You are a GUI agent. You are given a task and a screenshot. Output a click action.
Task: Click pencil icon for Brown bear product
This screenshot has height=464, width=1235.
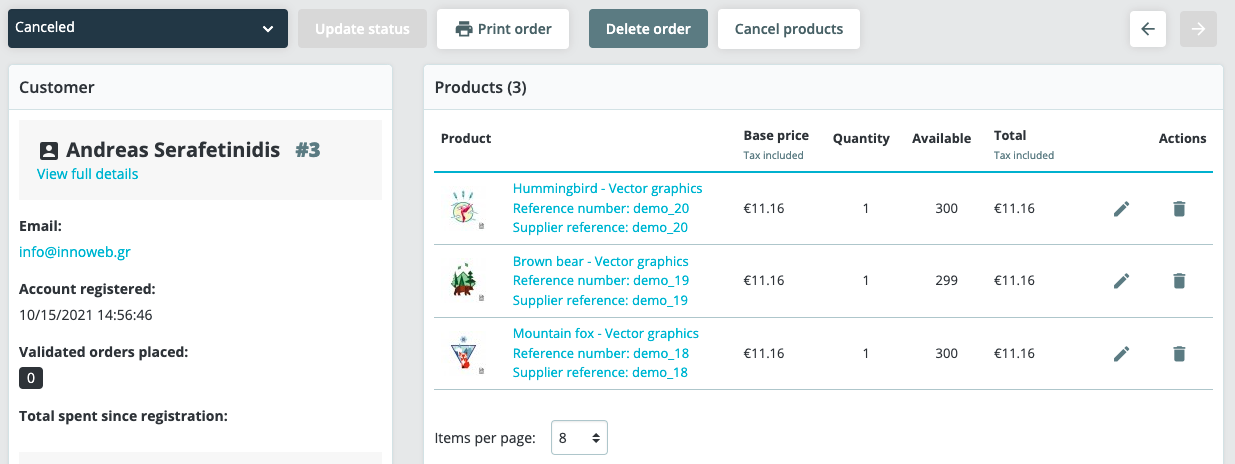coord(1121,281)
